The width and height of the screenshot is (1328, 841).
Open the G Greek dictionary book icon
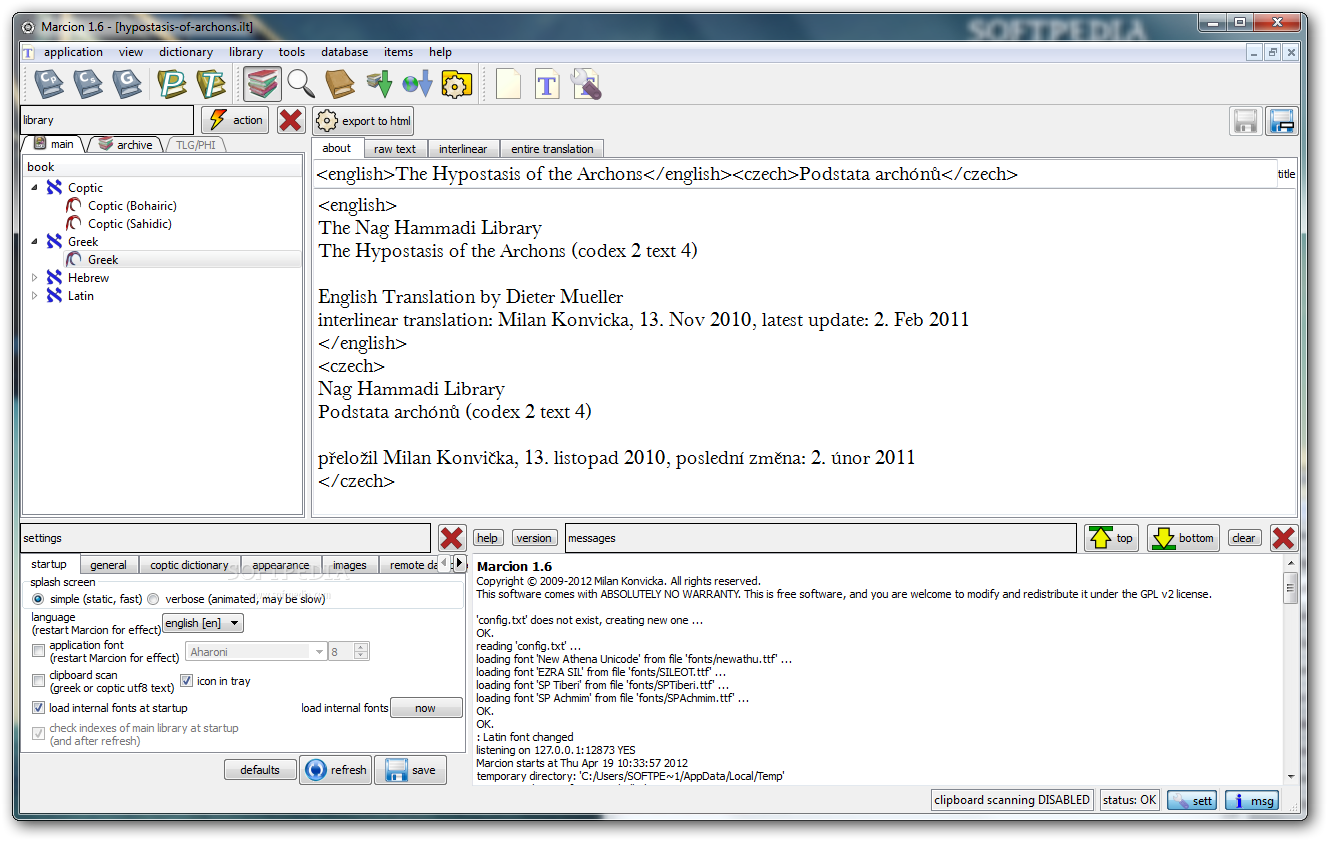[x=127, y=84]
